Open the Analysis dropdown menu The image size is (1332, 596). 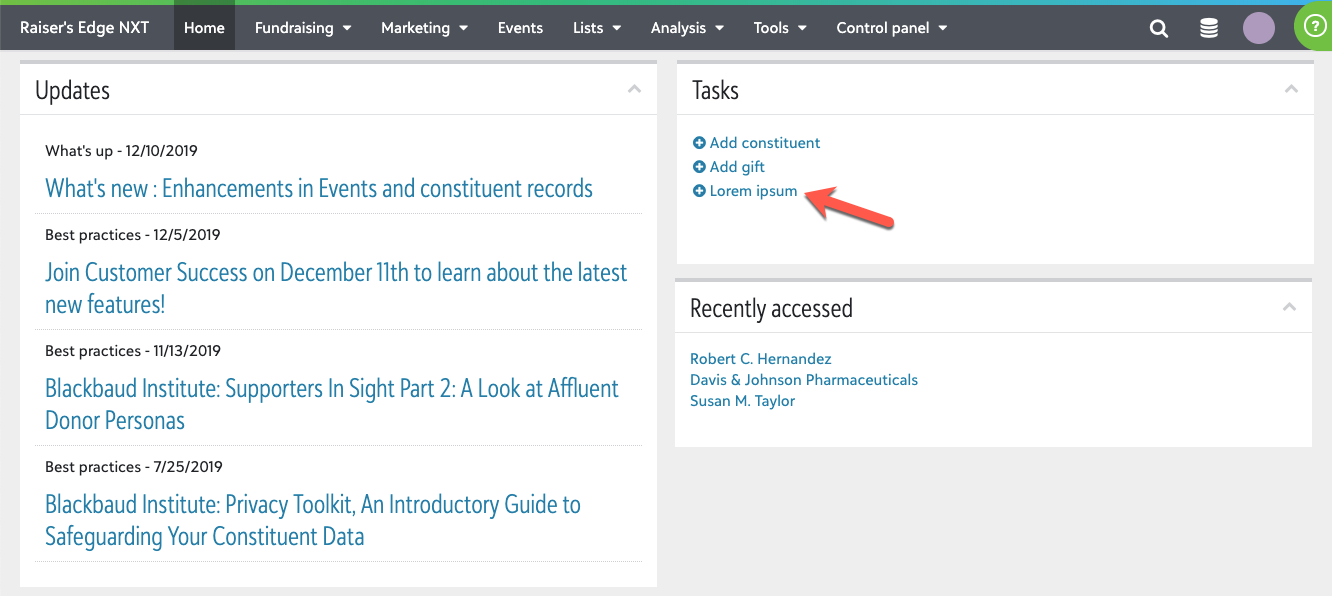pos(686,28)
